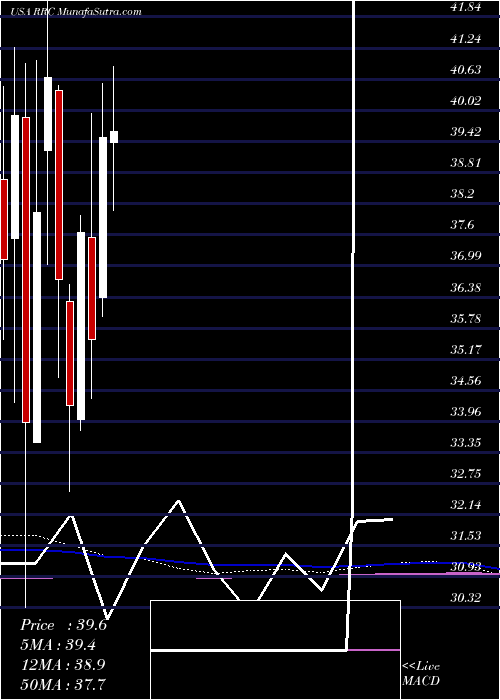This screenshot has width=500, height=700.
Task: Click the 32.75 price axis label
Action: point(466,473)
